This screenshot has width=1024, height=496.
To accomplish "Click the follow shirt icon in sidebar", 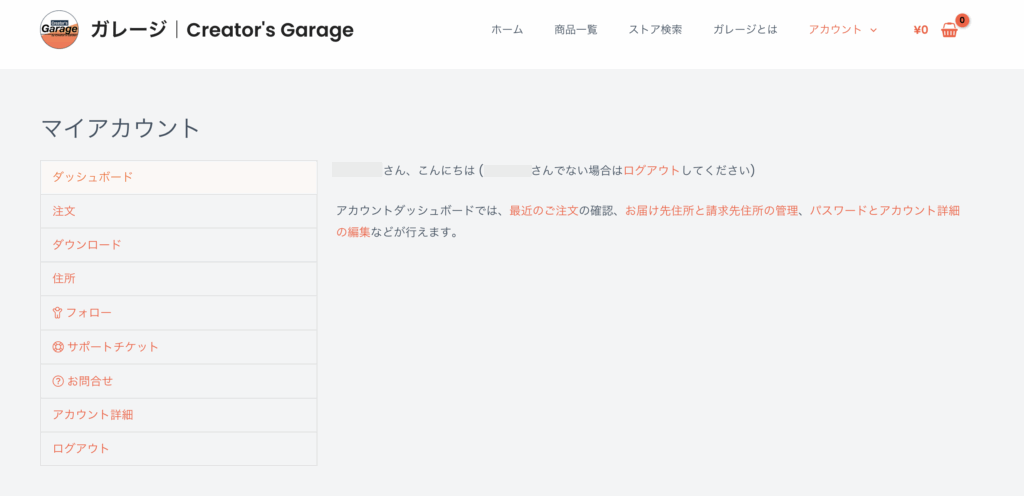I will tap(57, 313).
